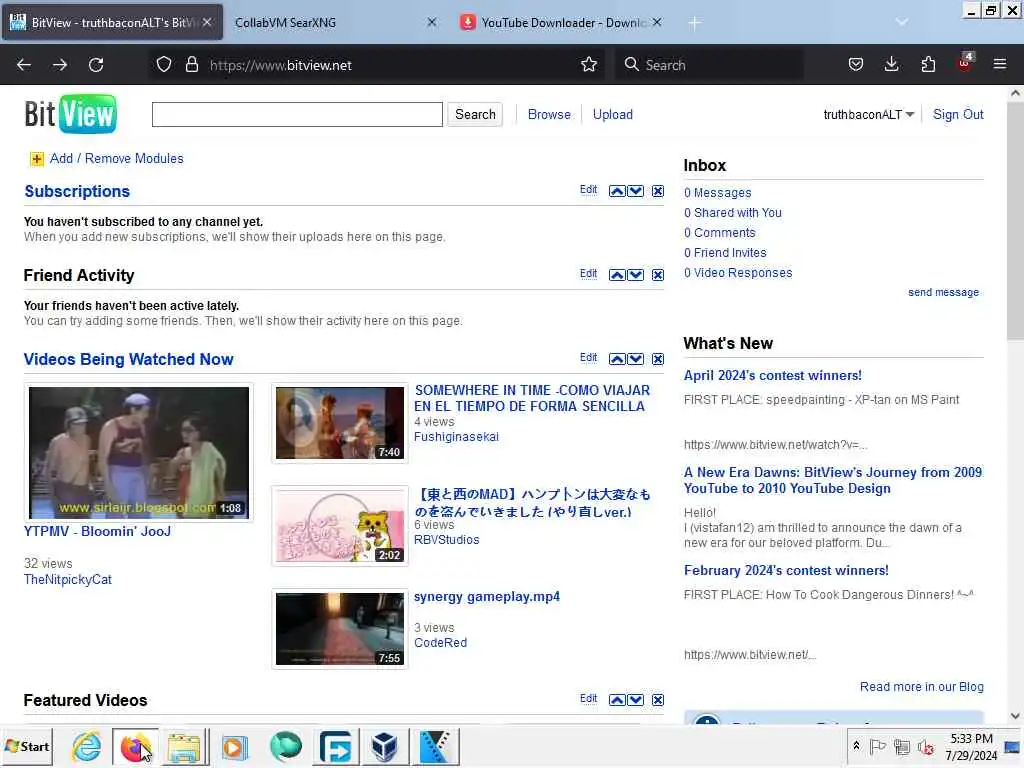Move the Friend Activity module up
The image size is (1024, 768).
tap(617, 275)
